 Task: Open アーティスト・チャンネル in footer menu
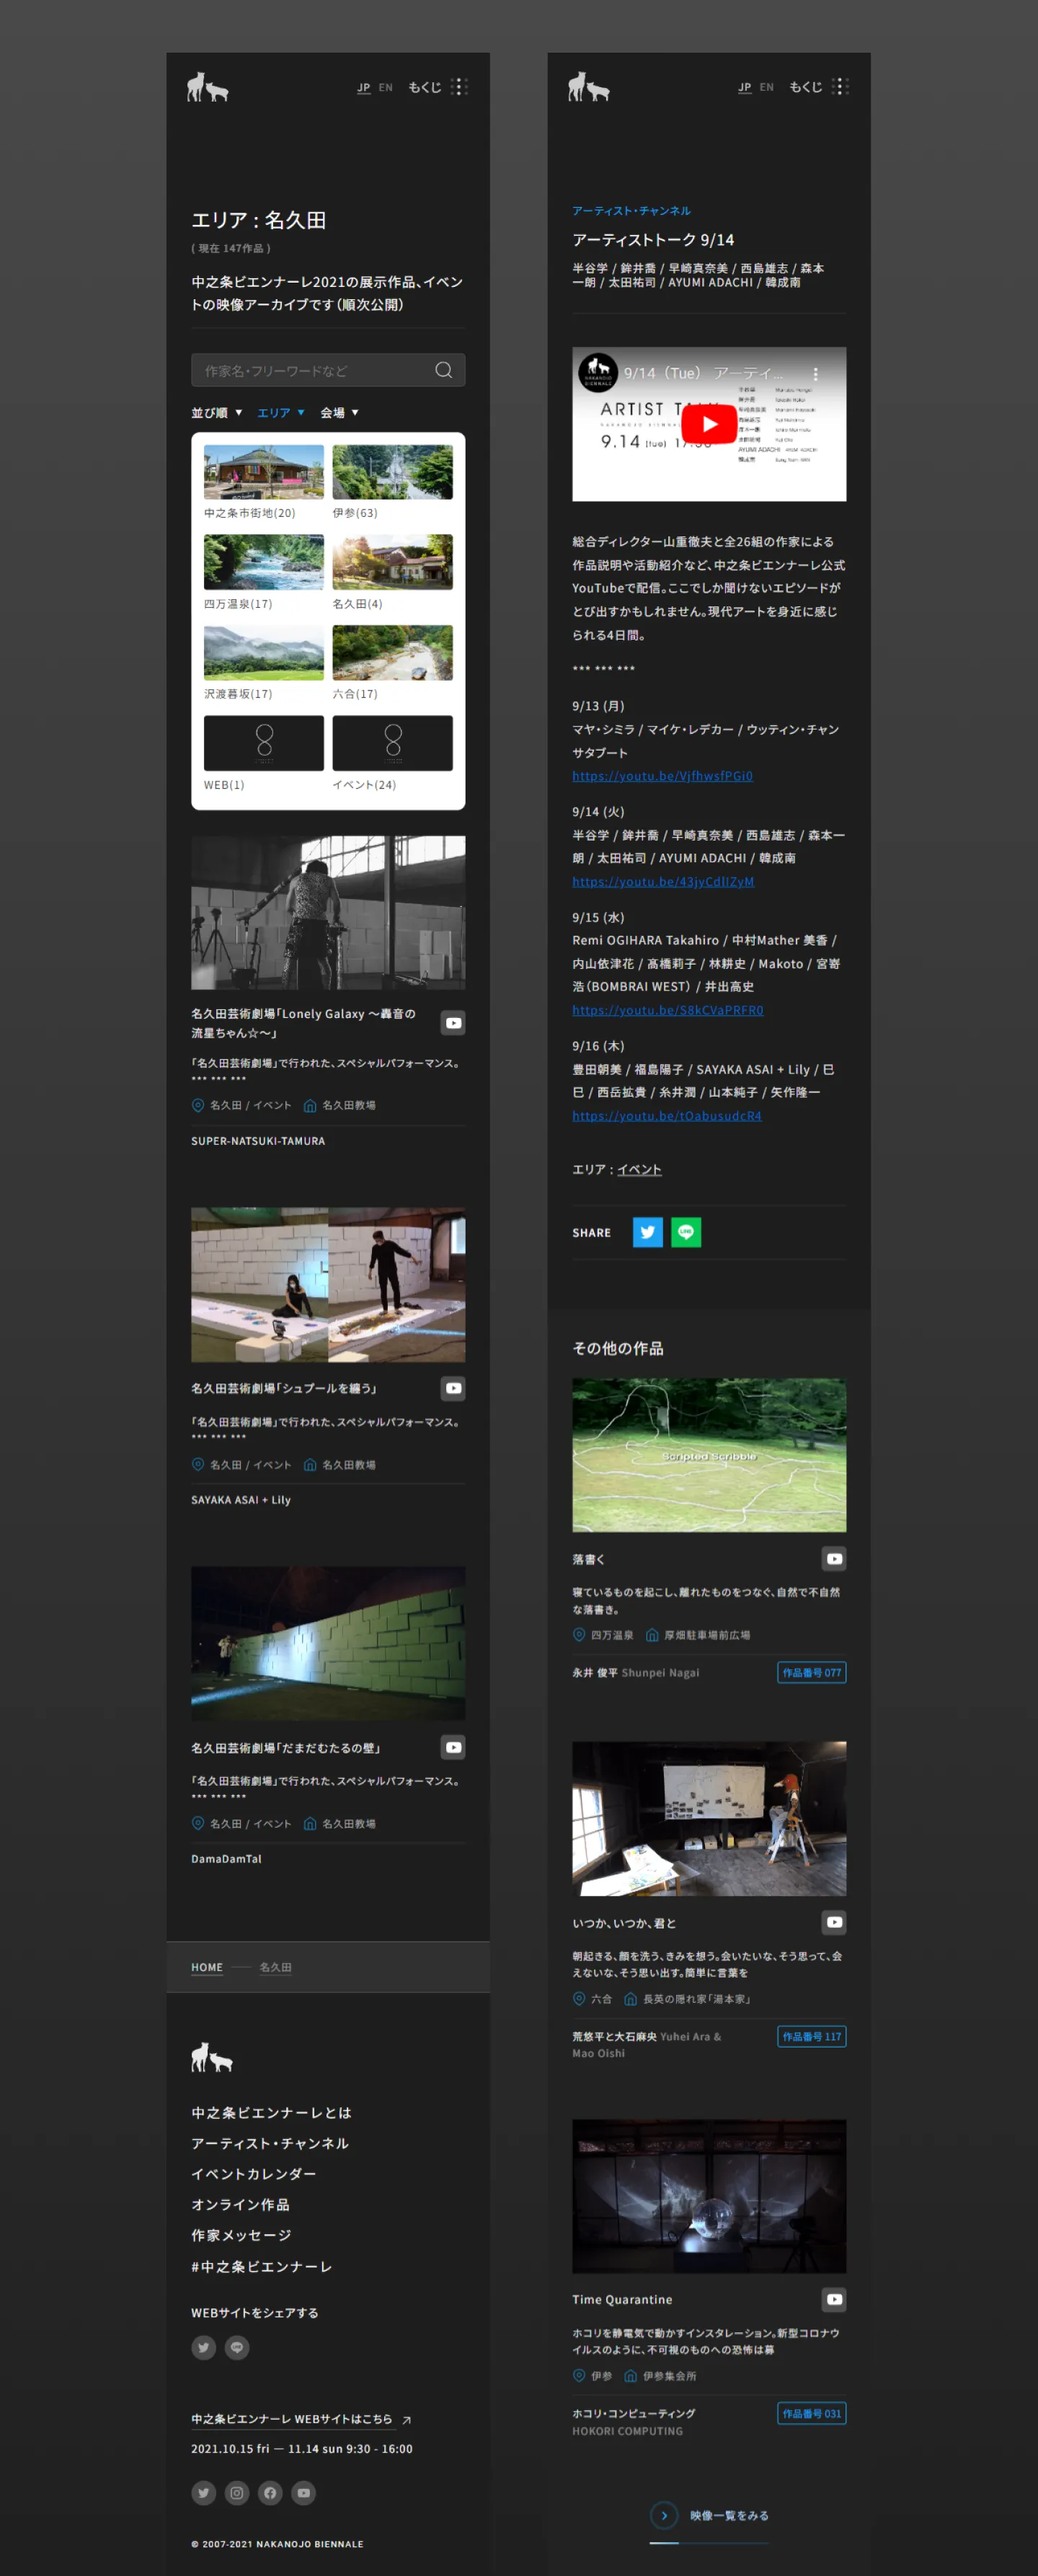pyautogui.click(x=270, y=2143)
